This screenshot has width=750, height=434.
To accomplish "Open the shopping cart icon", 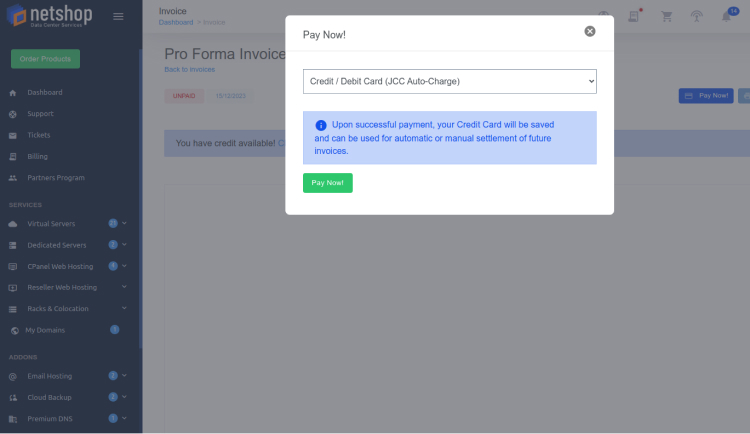I will 666,16.
